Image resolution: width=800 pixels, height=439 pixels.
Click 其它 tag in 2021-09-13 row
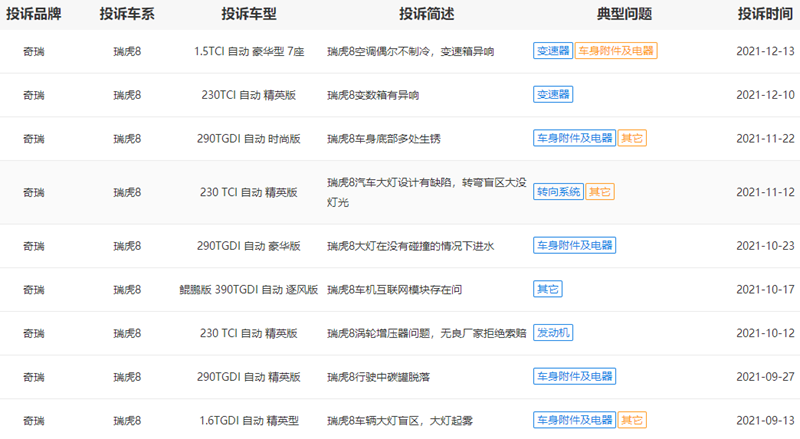click(x=632, y=420)
